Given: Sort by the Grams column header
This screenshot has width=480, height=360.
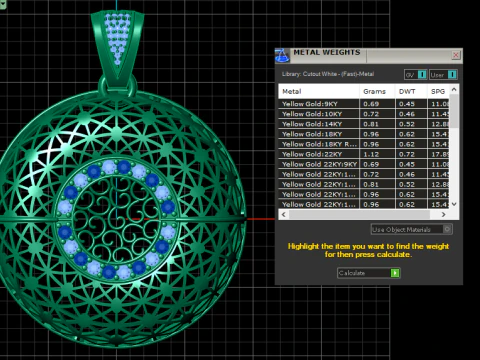Looking at the screenshot, I should (x=377, y=91).
